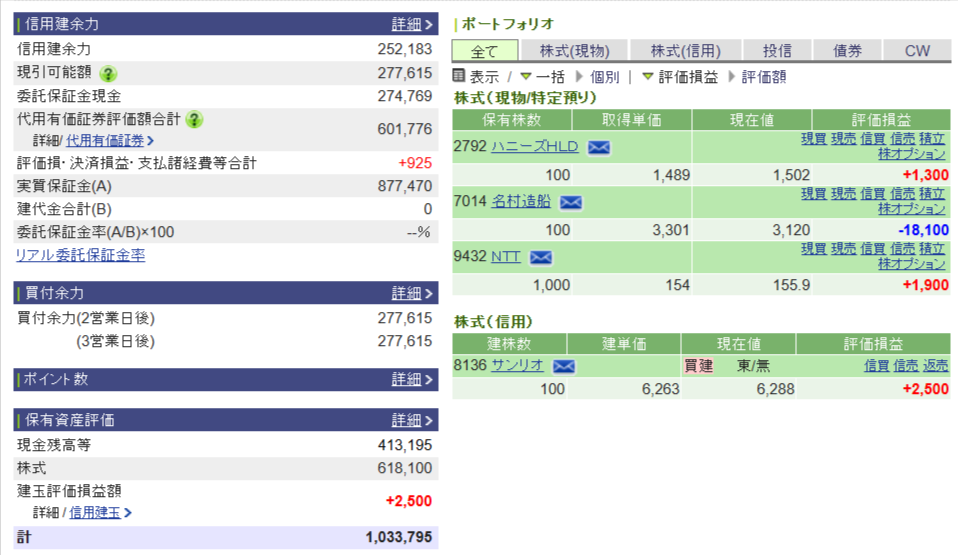The height and width of the screenshot is (555, 958).
Task: Open the 投信 tab
Action: point(777,51)
